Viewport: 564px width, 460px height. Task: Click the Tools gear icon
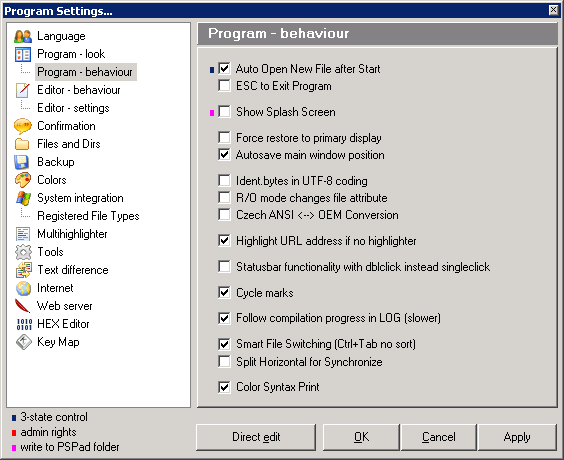coord(23,252)
